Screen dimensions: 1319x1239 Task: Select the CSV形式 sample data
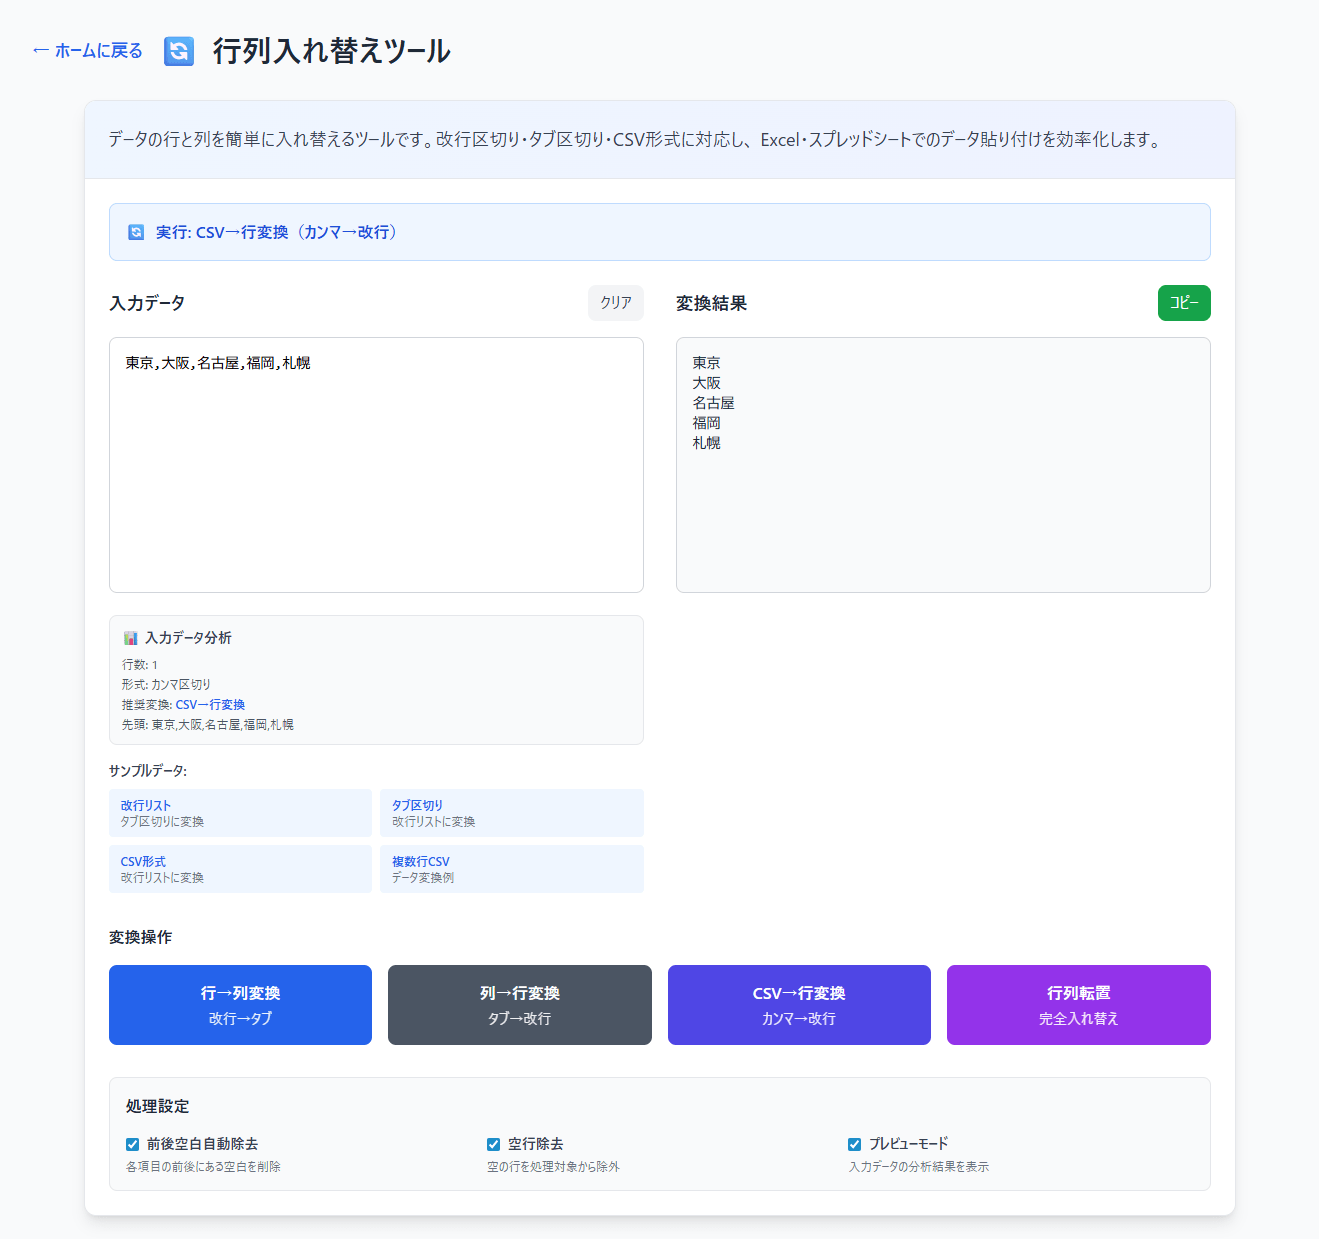coord(240,869)
